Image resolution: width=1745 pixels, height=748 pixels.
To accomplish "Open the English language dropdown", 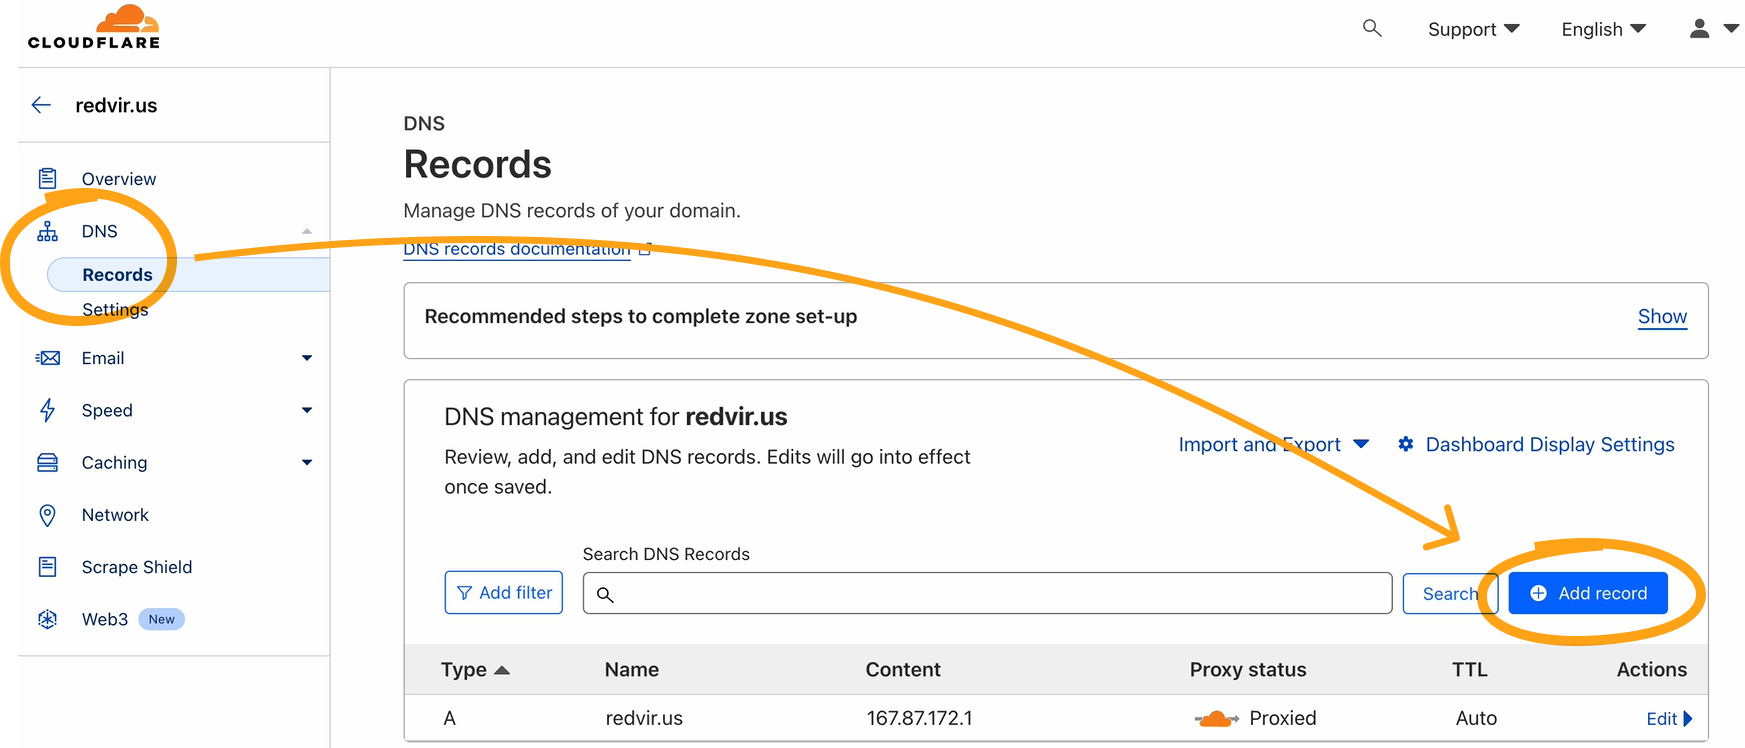I will coord(1603,29).
